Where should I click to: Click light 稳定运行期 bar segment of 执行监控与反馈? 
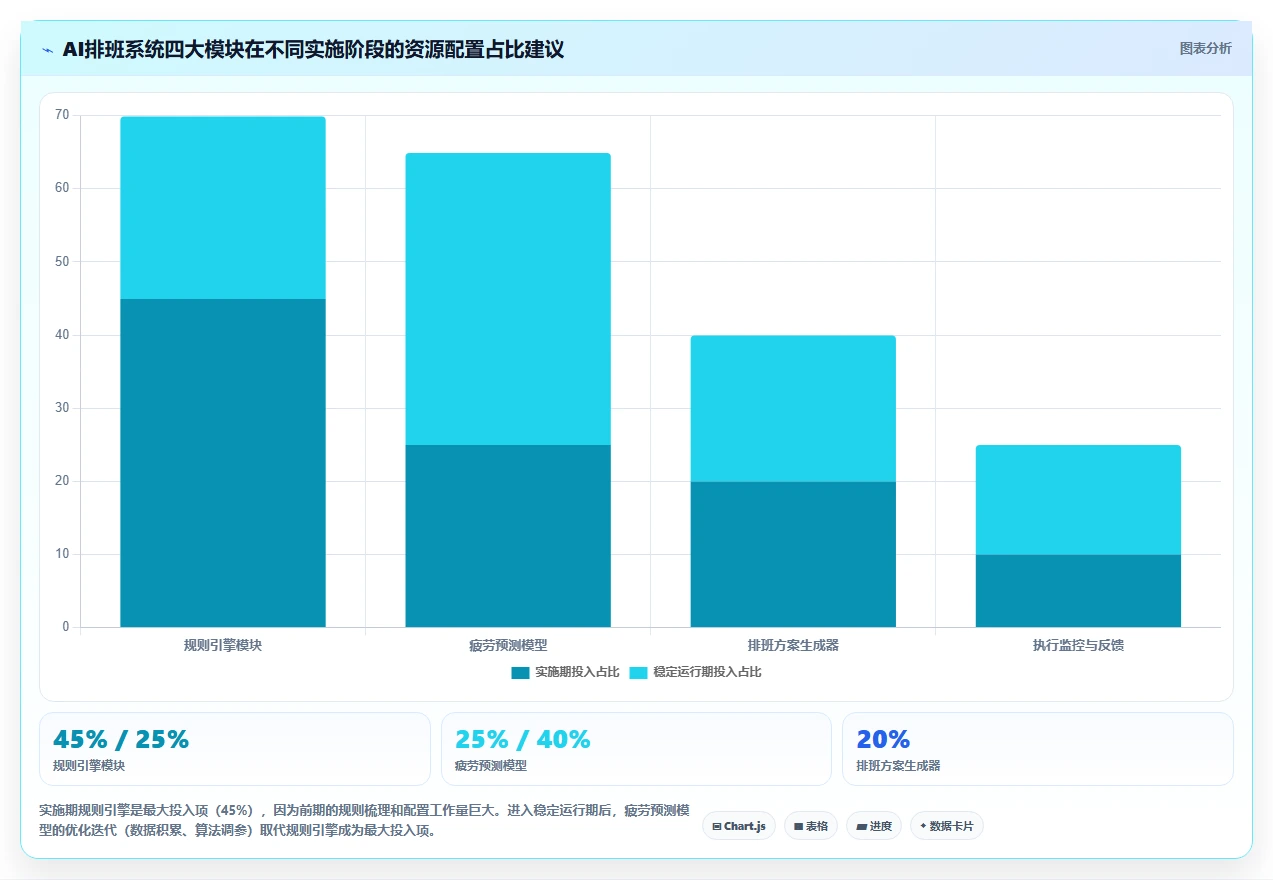1078,500
